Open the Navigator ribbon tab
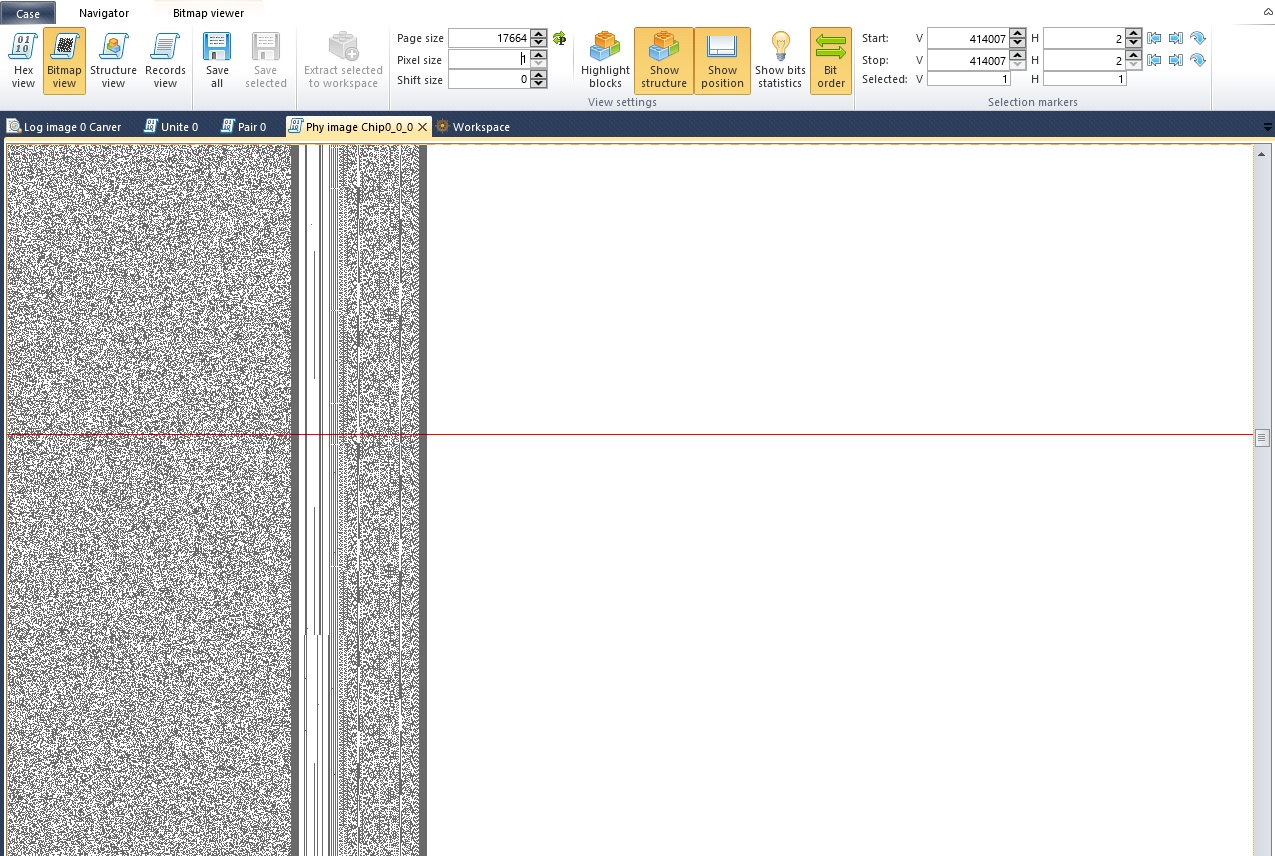This screenshot has width=1275, height=856. point(104,14)
